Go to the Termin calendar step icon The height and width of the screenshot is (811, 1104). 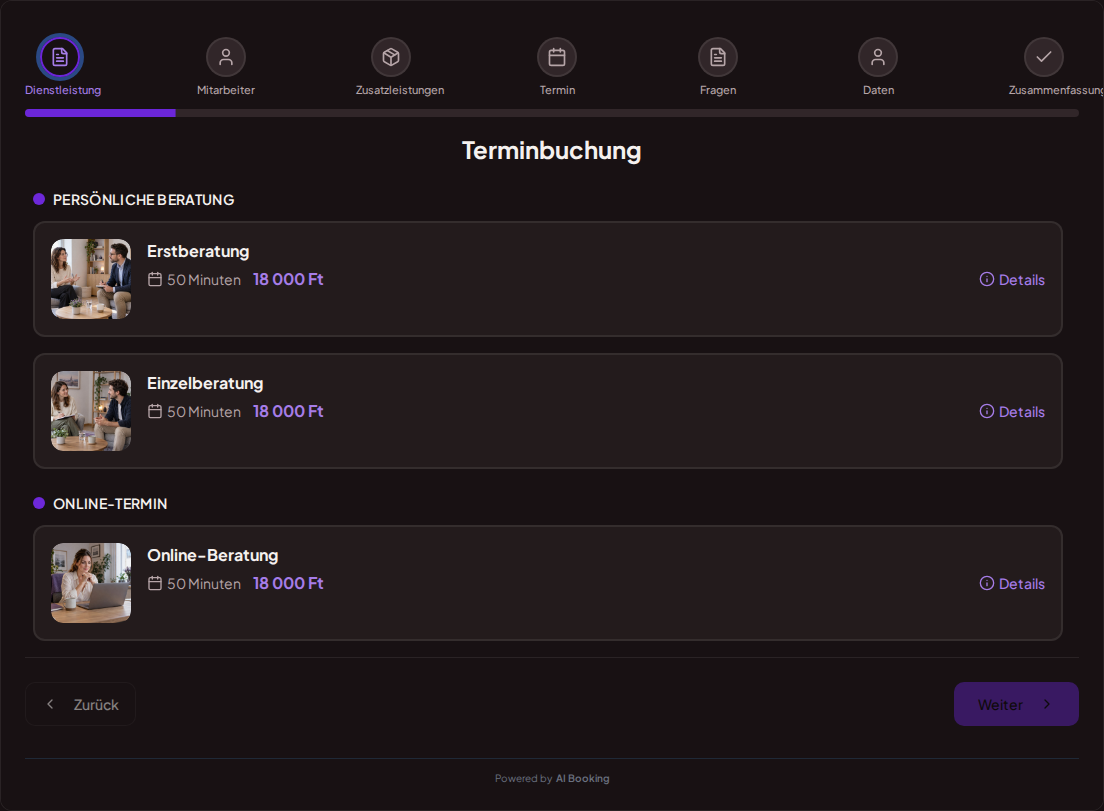pyautogui.click(x=557, y=57)
